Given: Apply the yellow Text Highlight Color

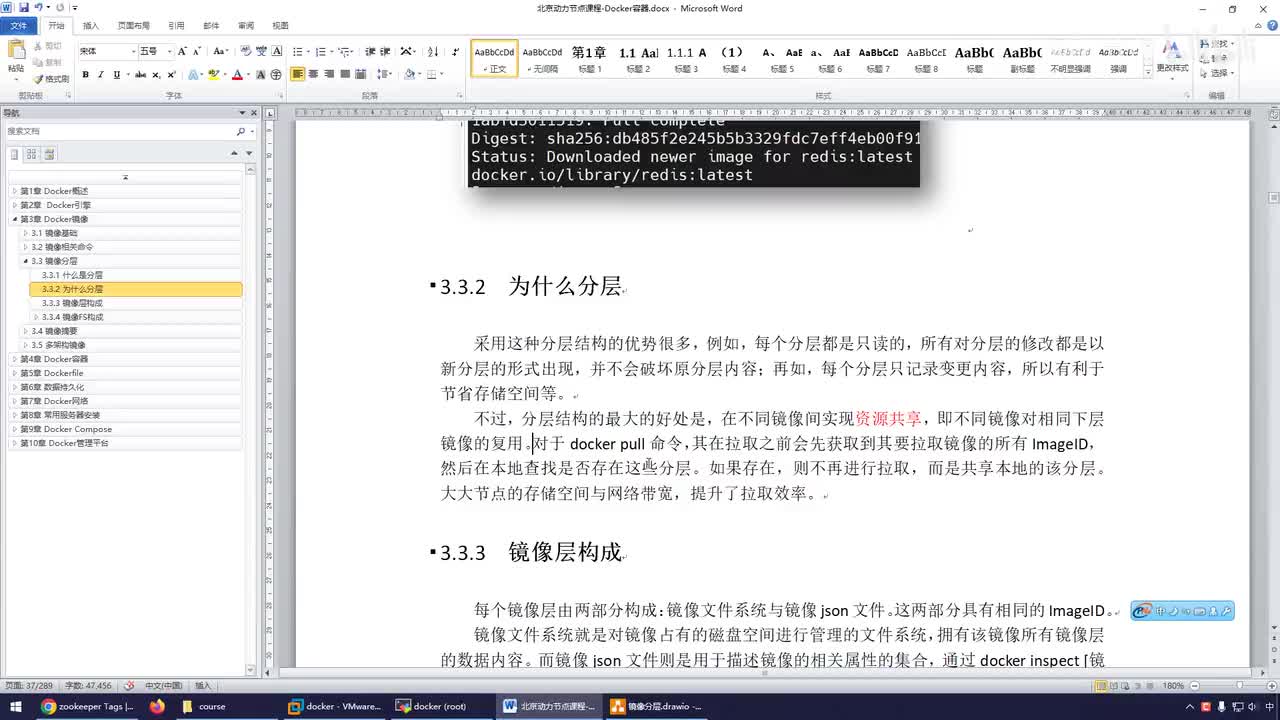Looking at the screenshot, I should click(x=214, y=74).
